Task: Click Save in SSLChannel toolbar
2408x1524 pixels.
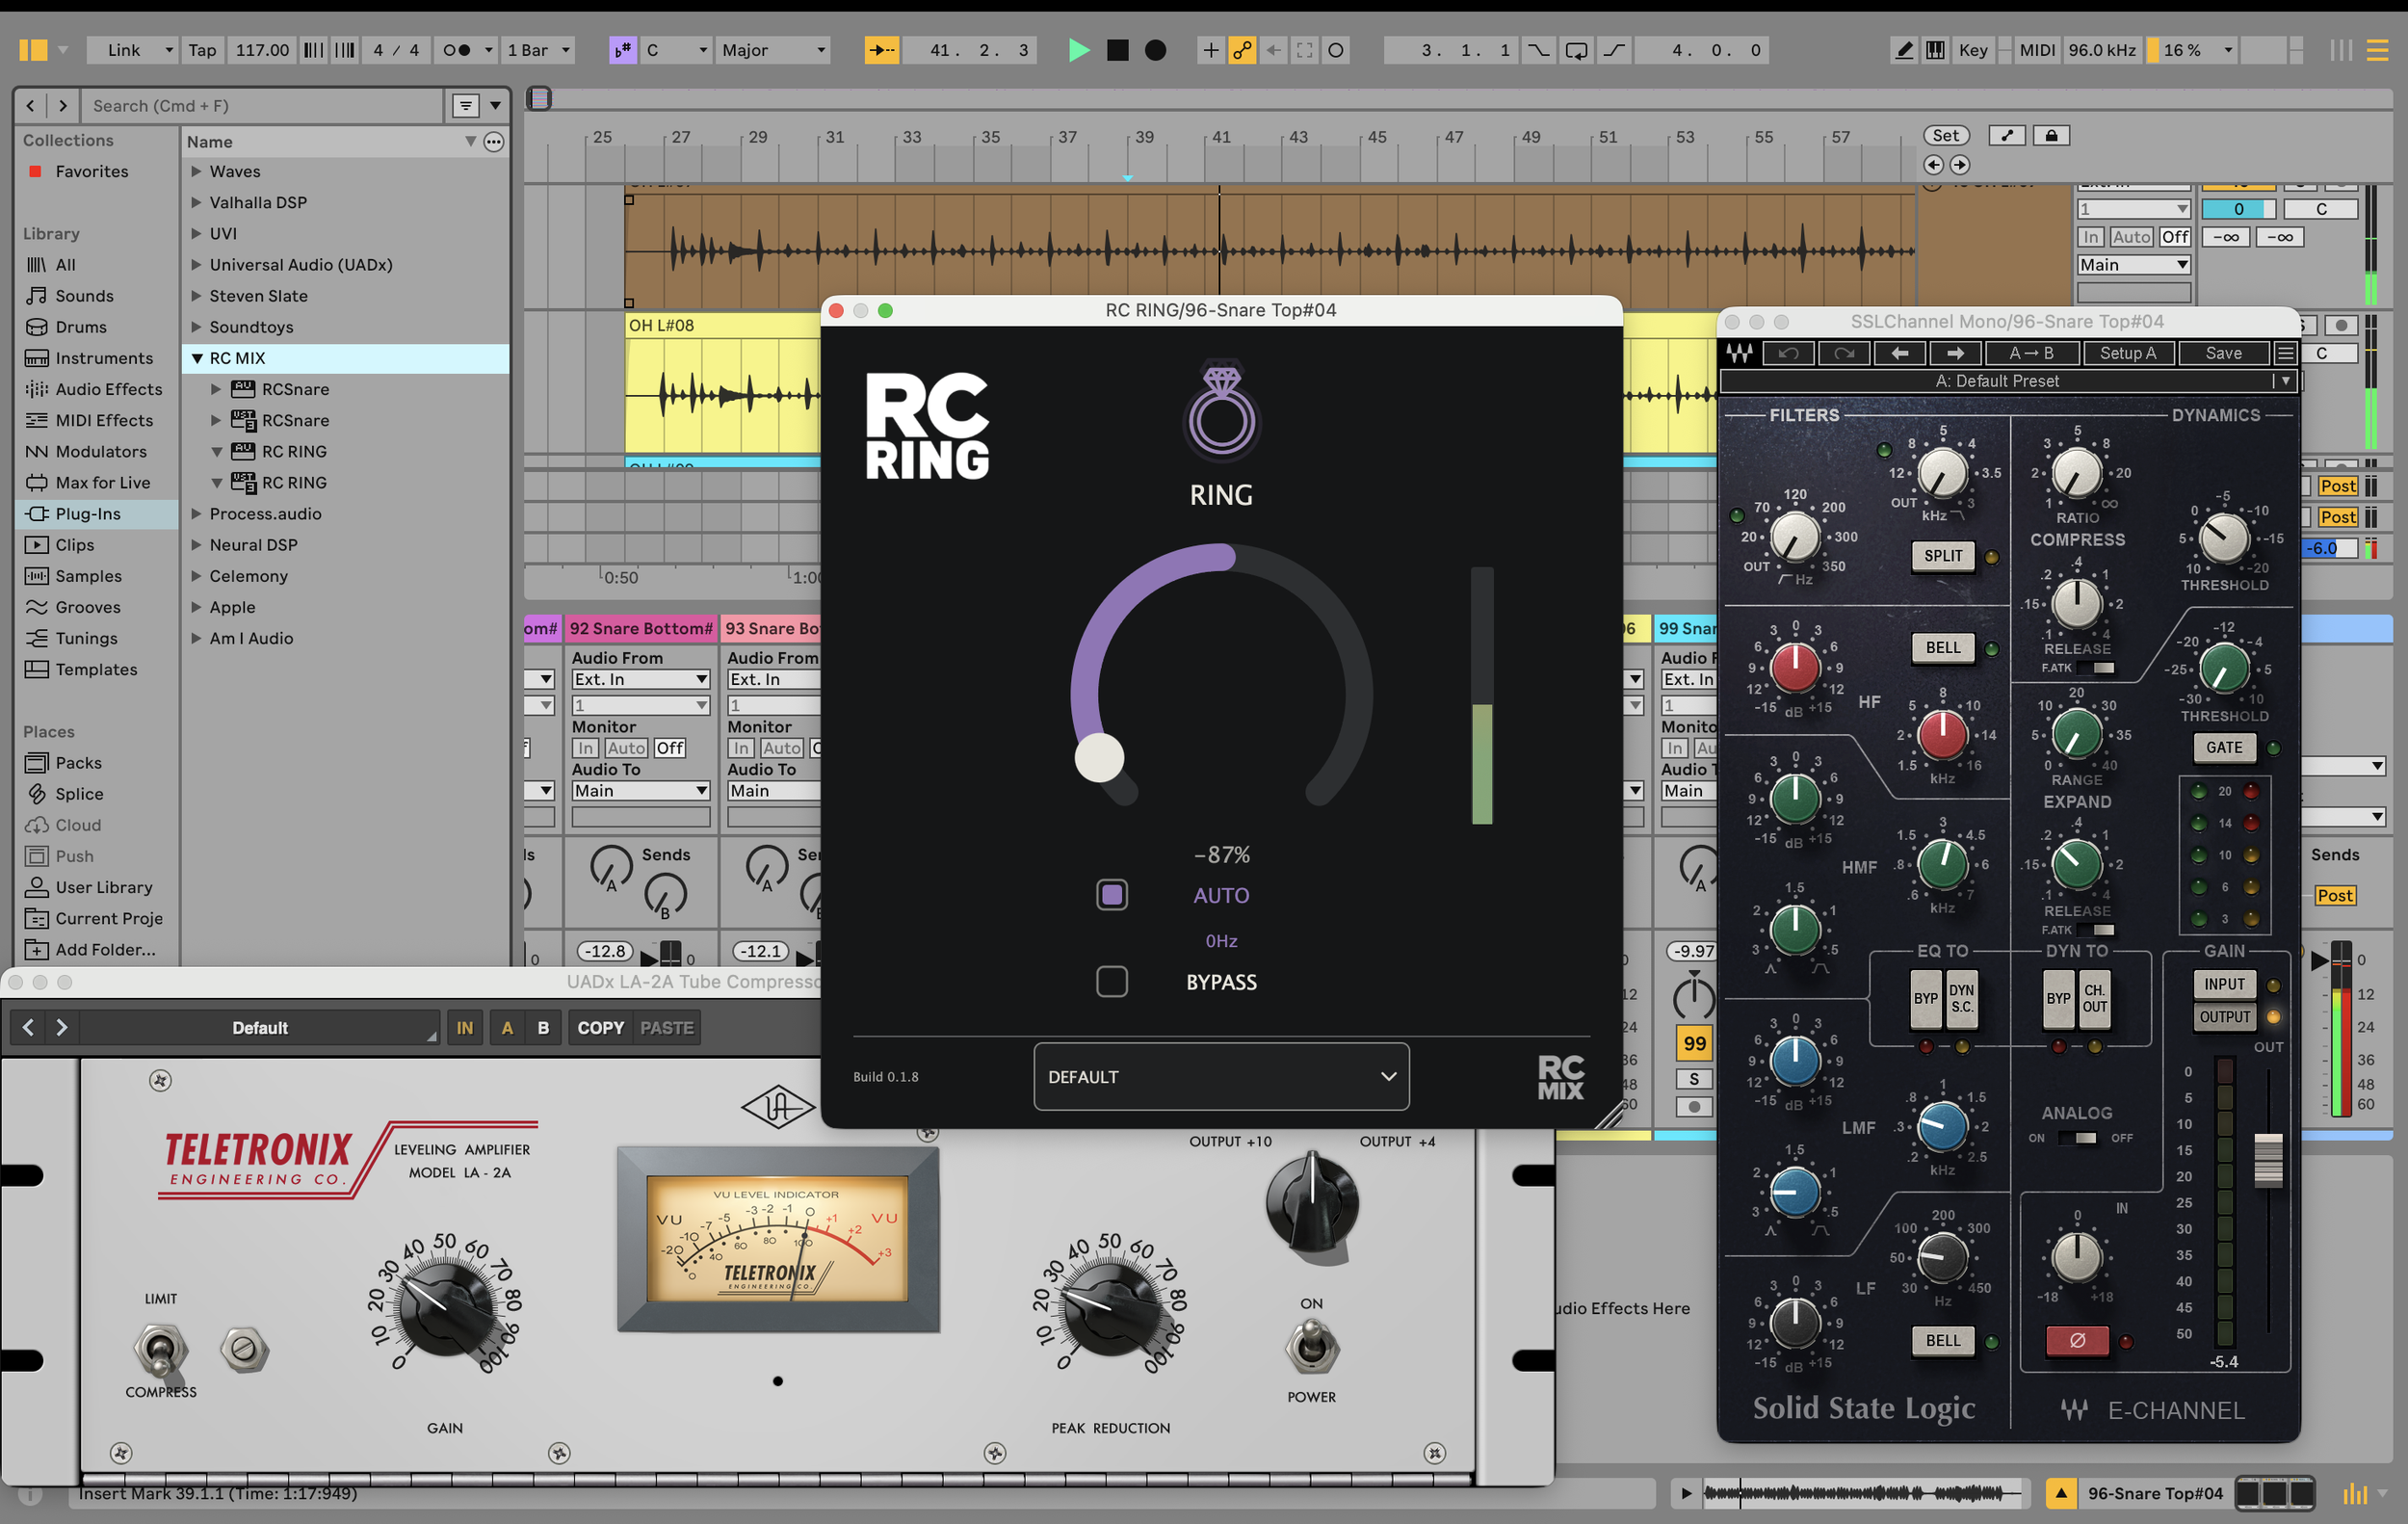Action: pyautogui.click(x=2223, y=353)
